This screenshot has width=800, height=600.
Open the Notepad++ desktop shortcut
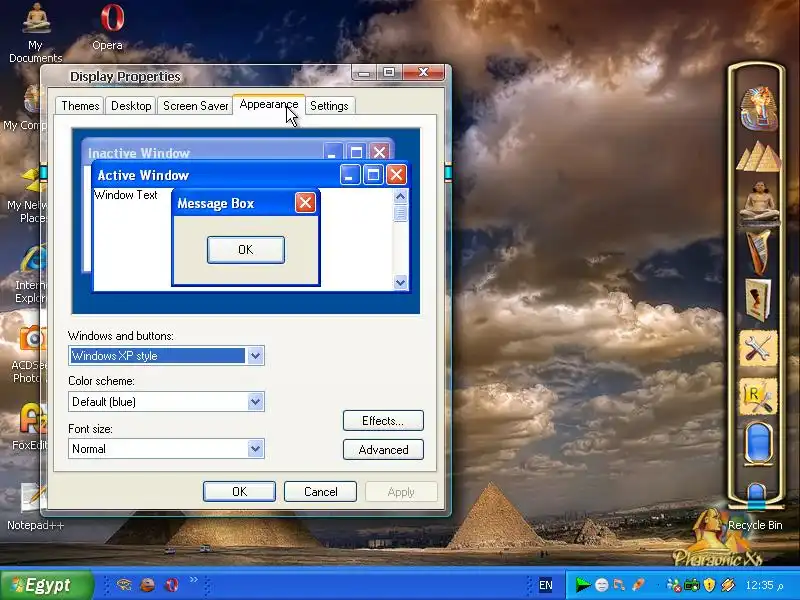pos(34,507)
